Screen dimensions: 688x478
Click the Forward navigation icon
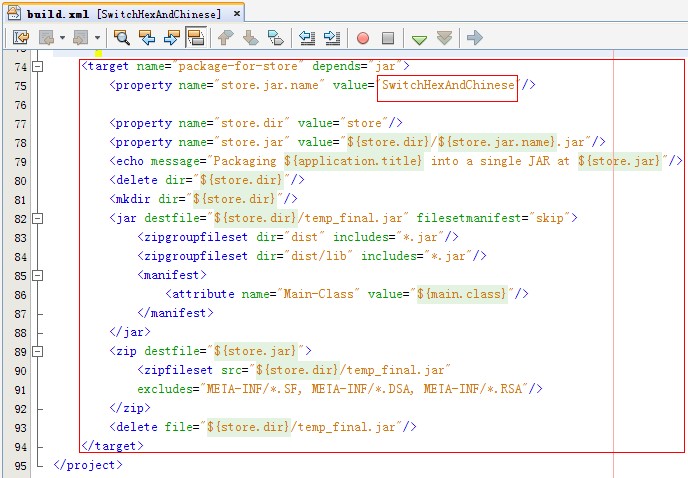tap(81, 38)
